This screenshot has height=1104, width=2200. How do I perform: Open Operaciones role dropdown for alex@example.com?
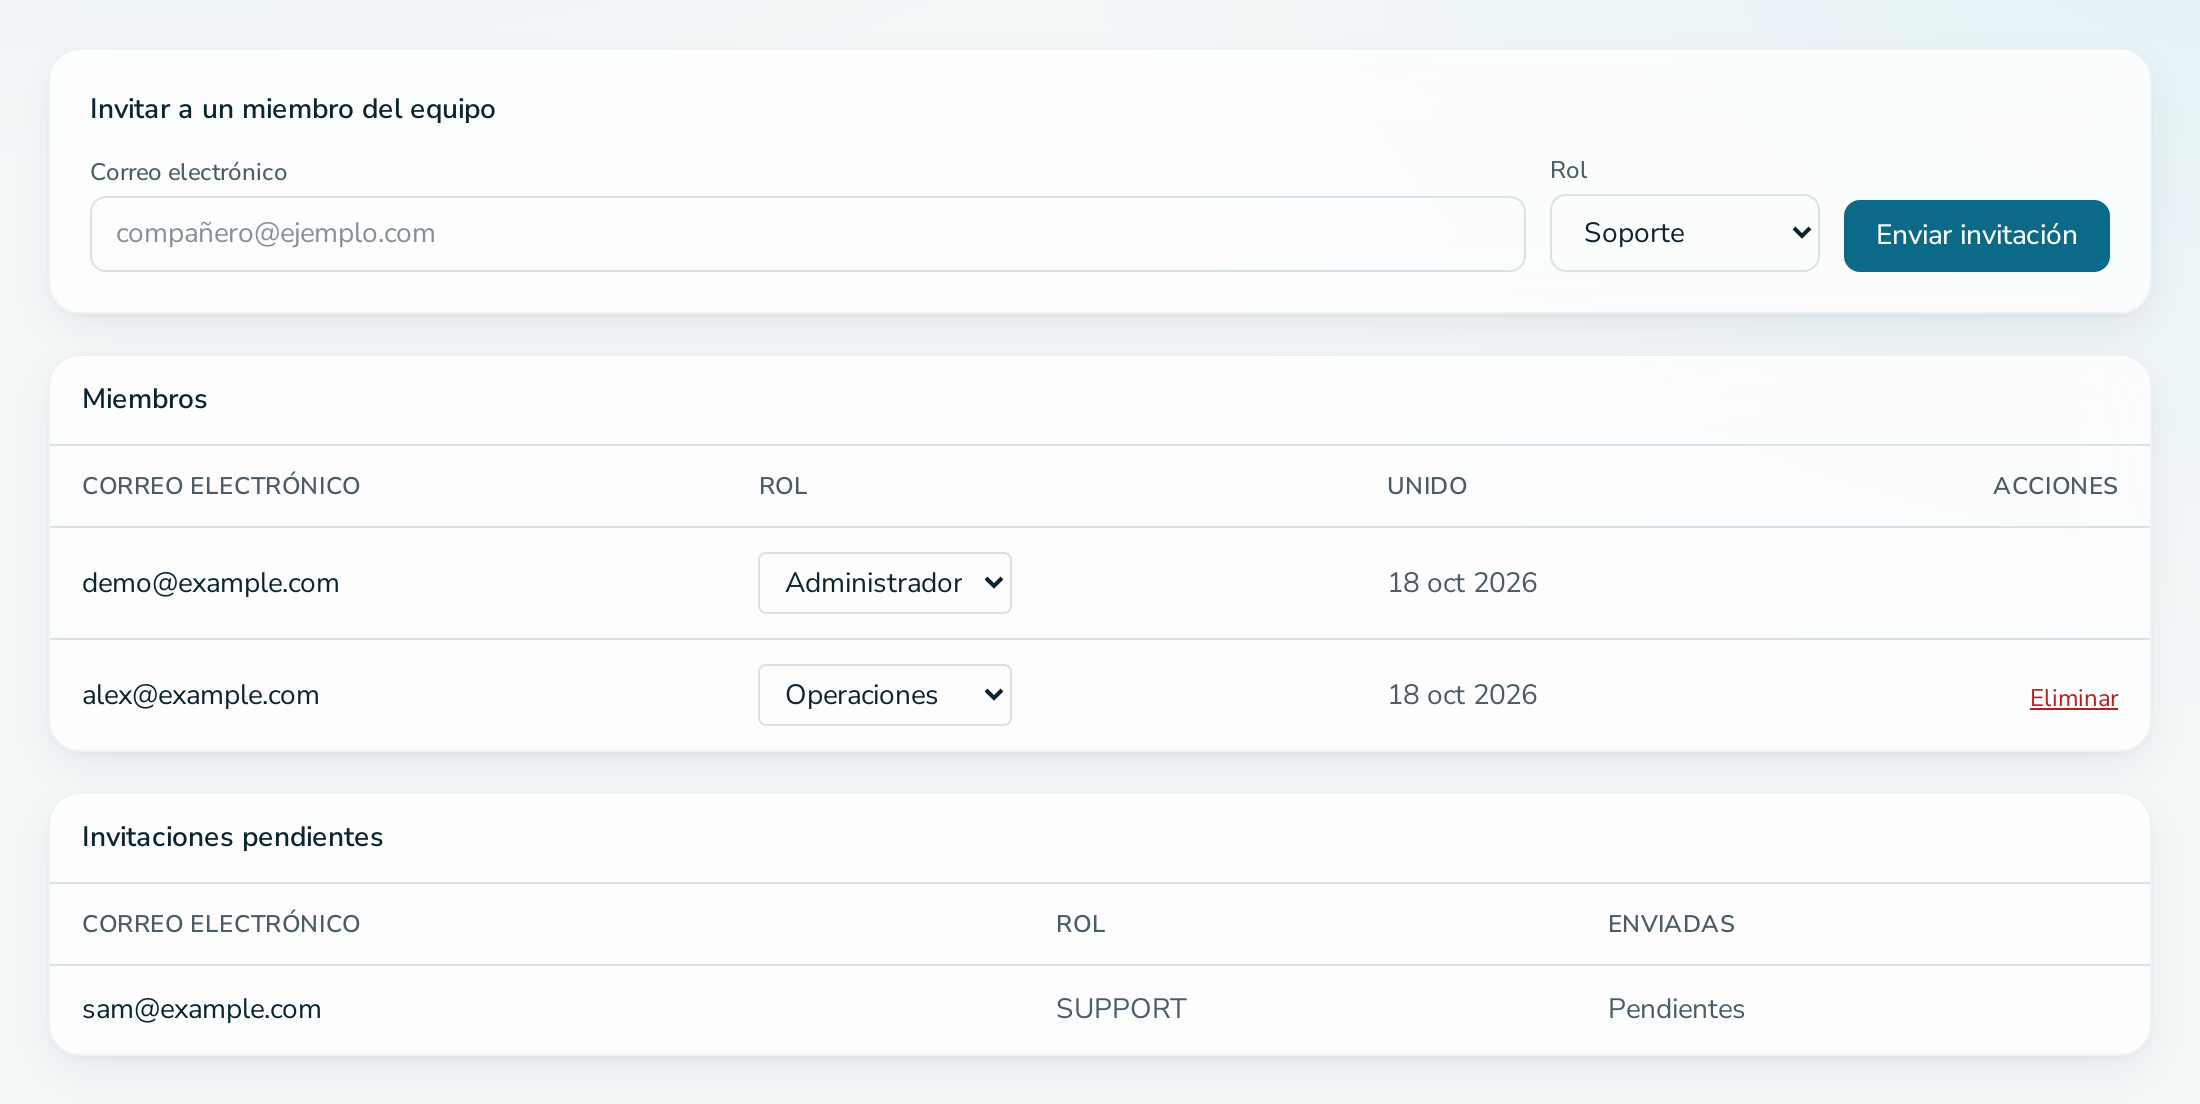(x=884, y=695)
